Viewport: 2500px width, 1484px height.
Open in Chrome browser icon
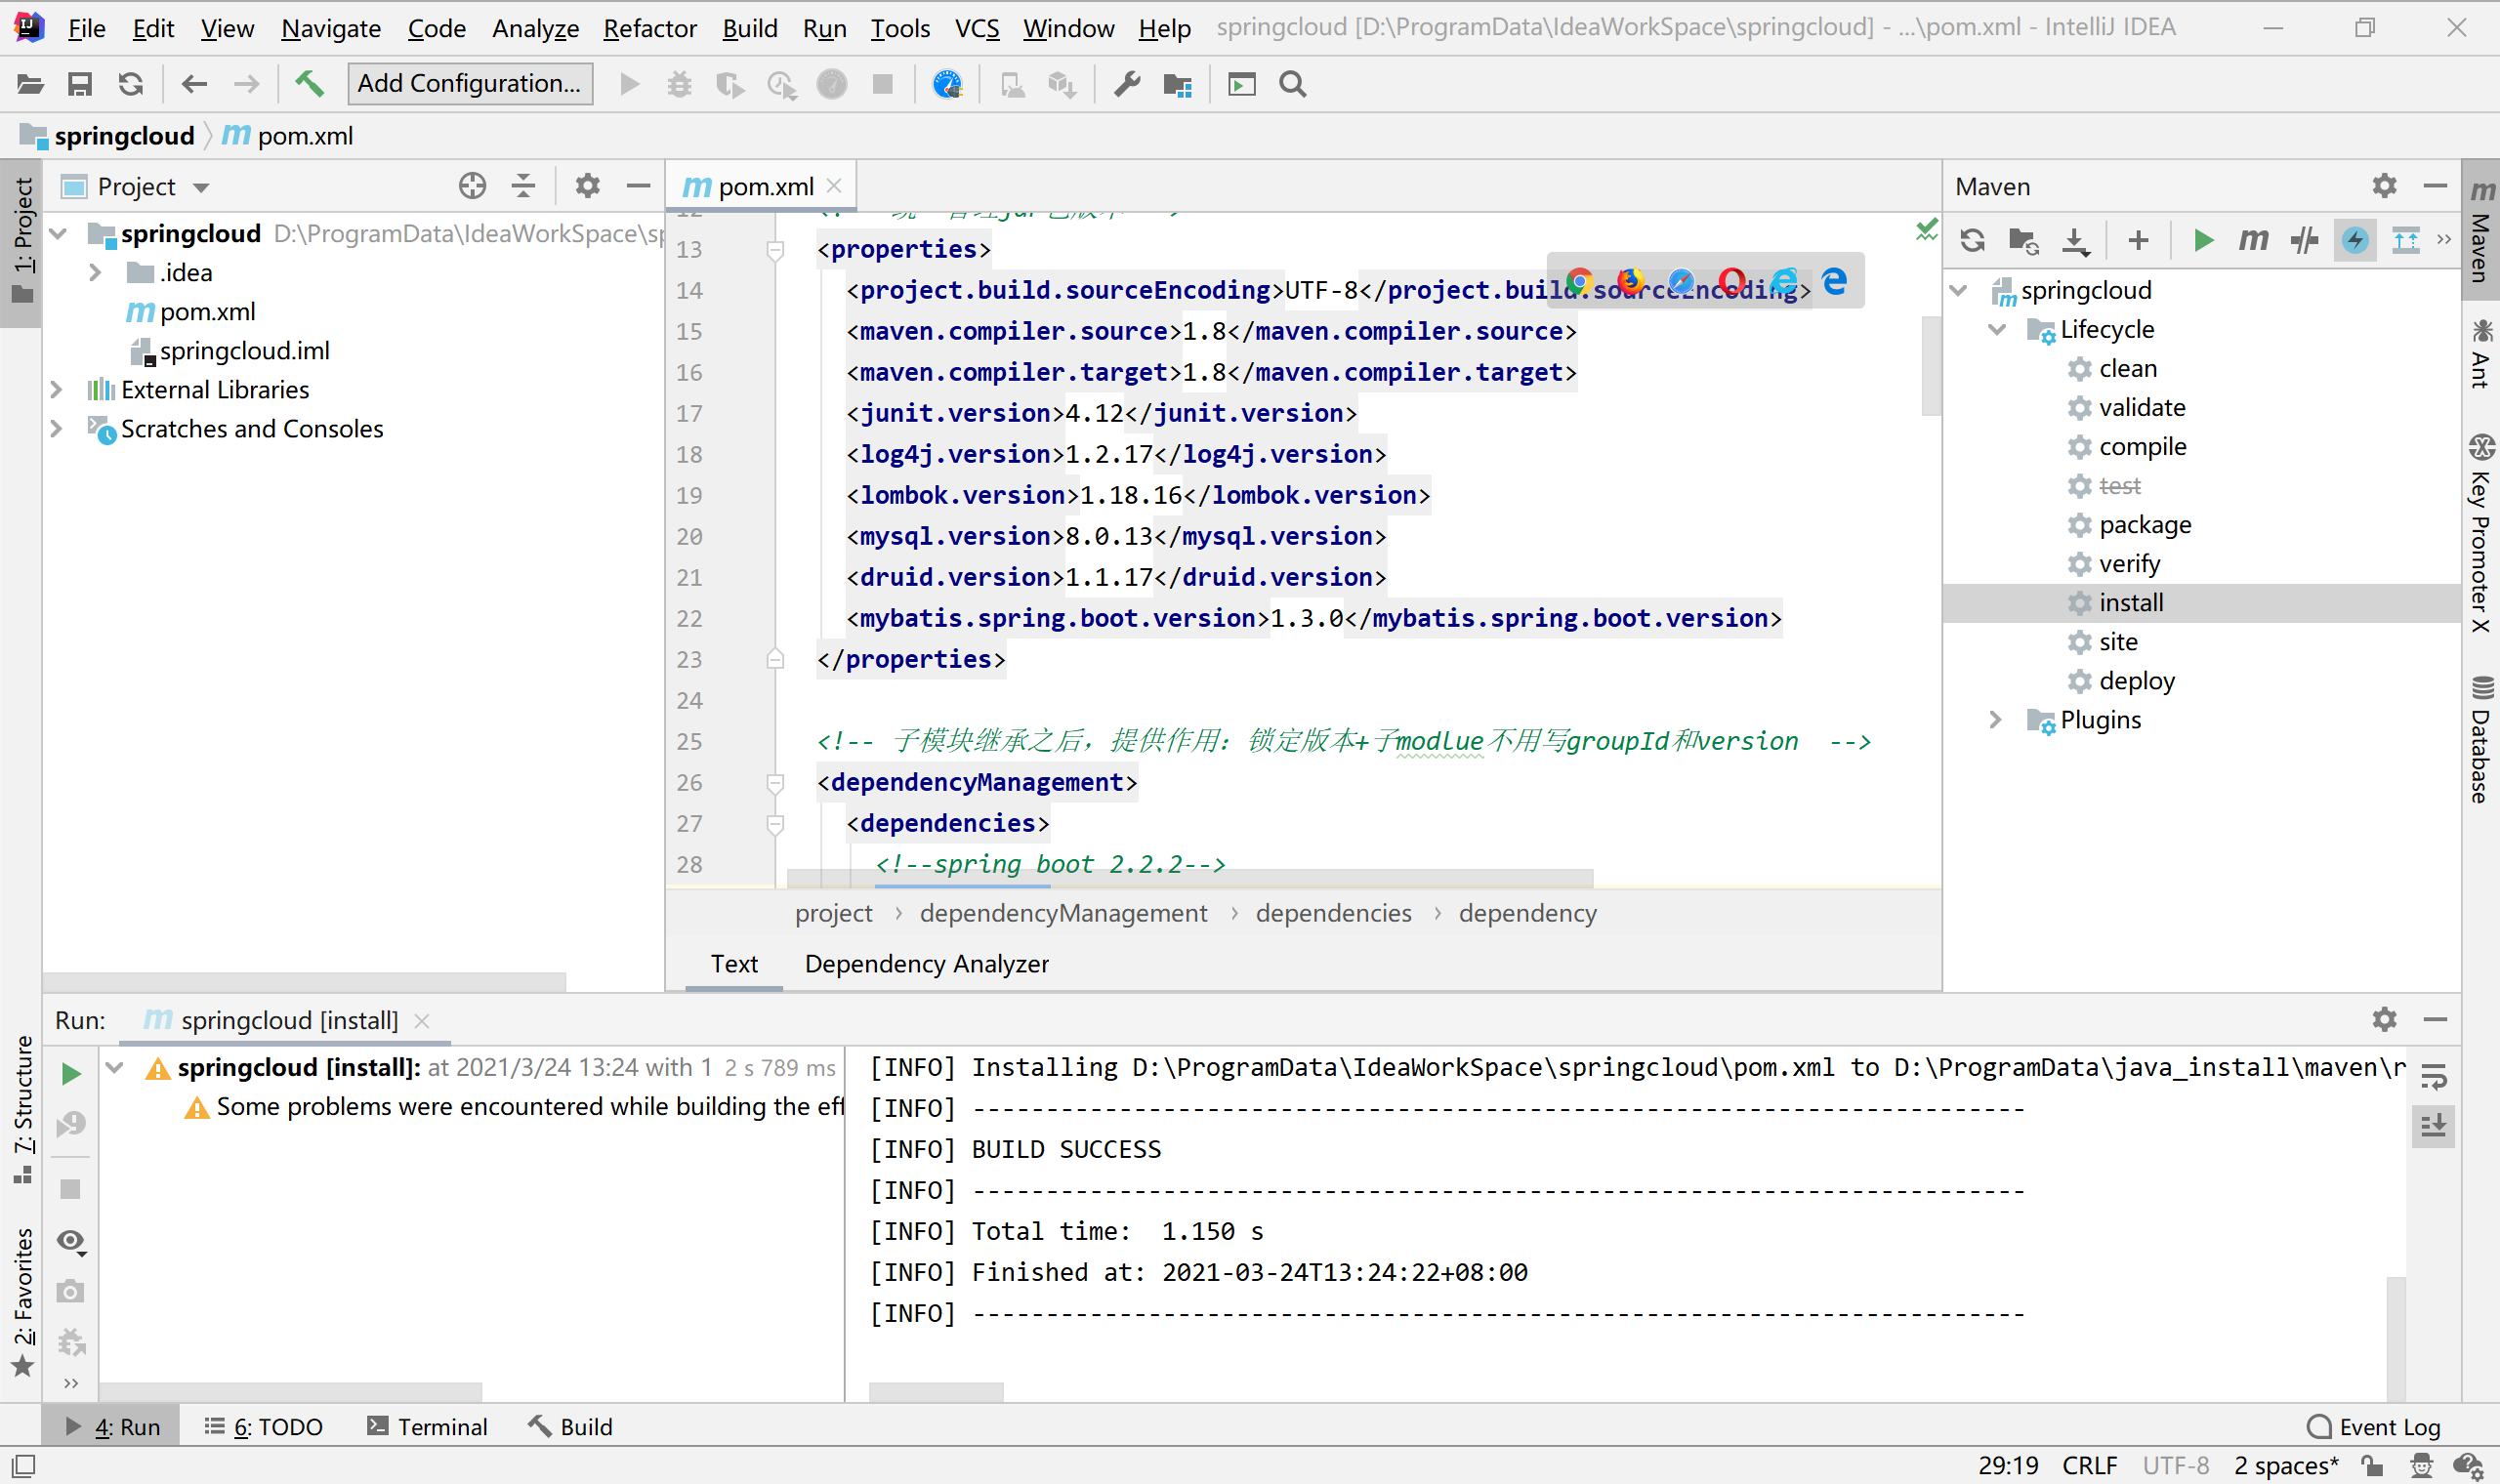click(1580, 282)
